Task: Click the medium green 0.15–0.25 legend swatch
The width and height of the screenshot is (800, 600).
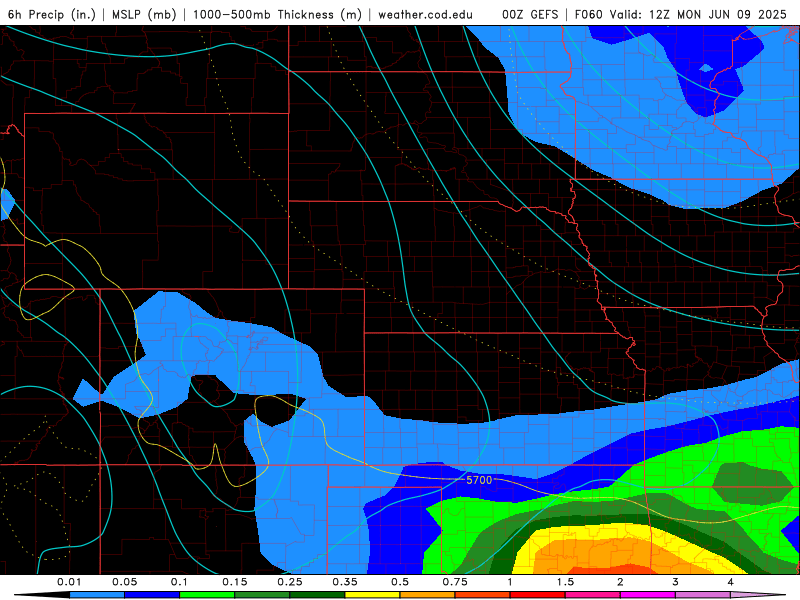Action: point(262,595)
